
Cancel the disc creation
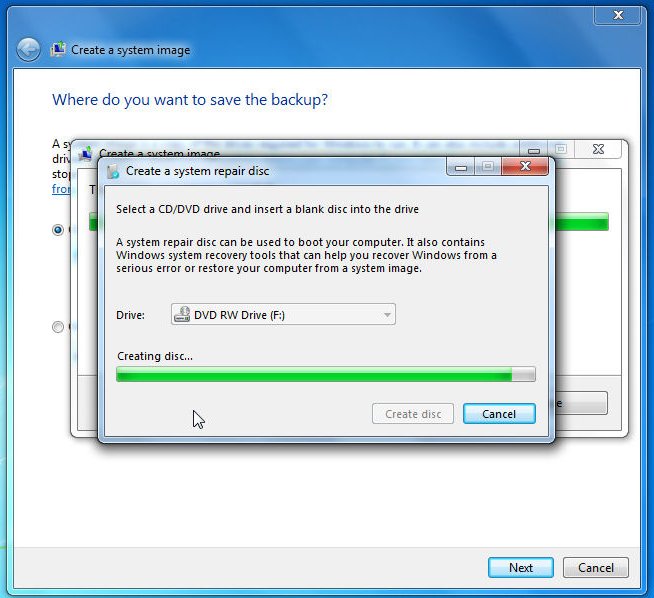pyautogui.click(x=499, y=414)
